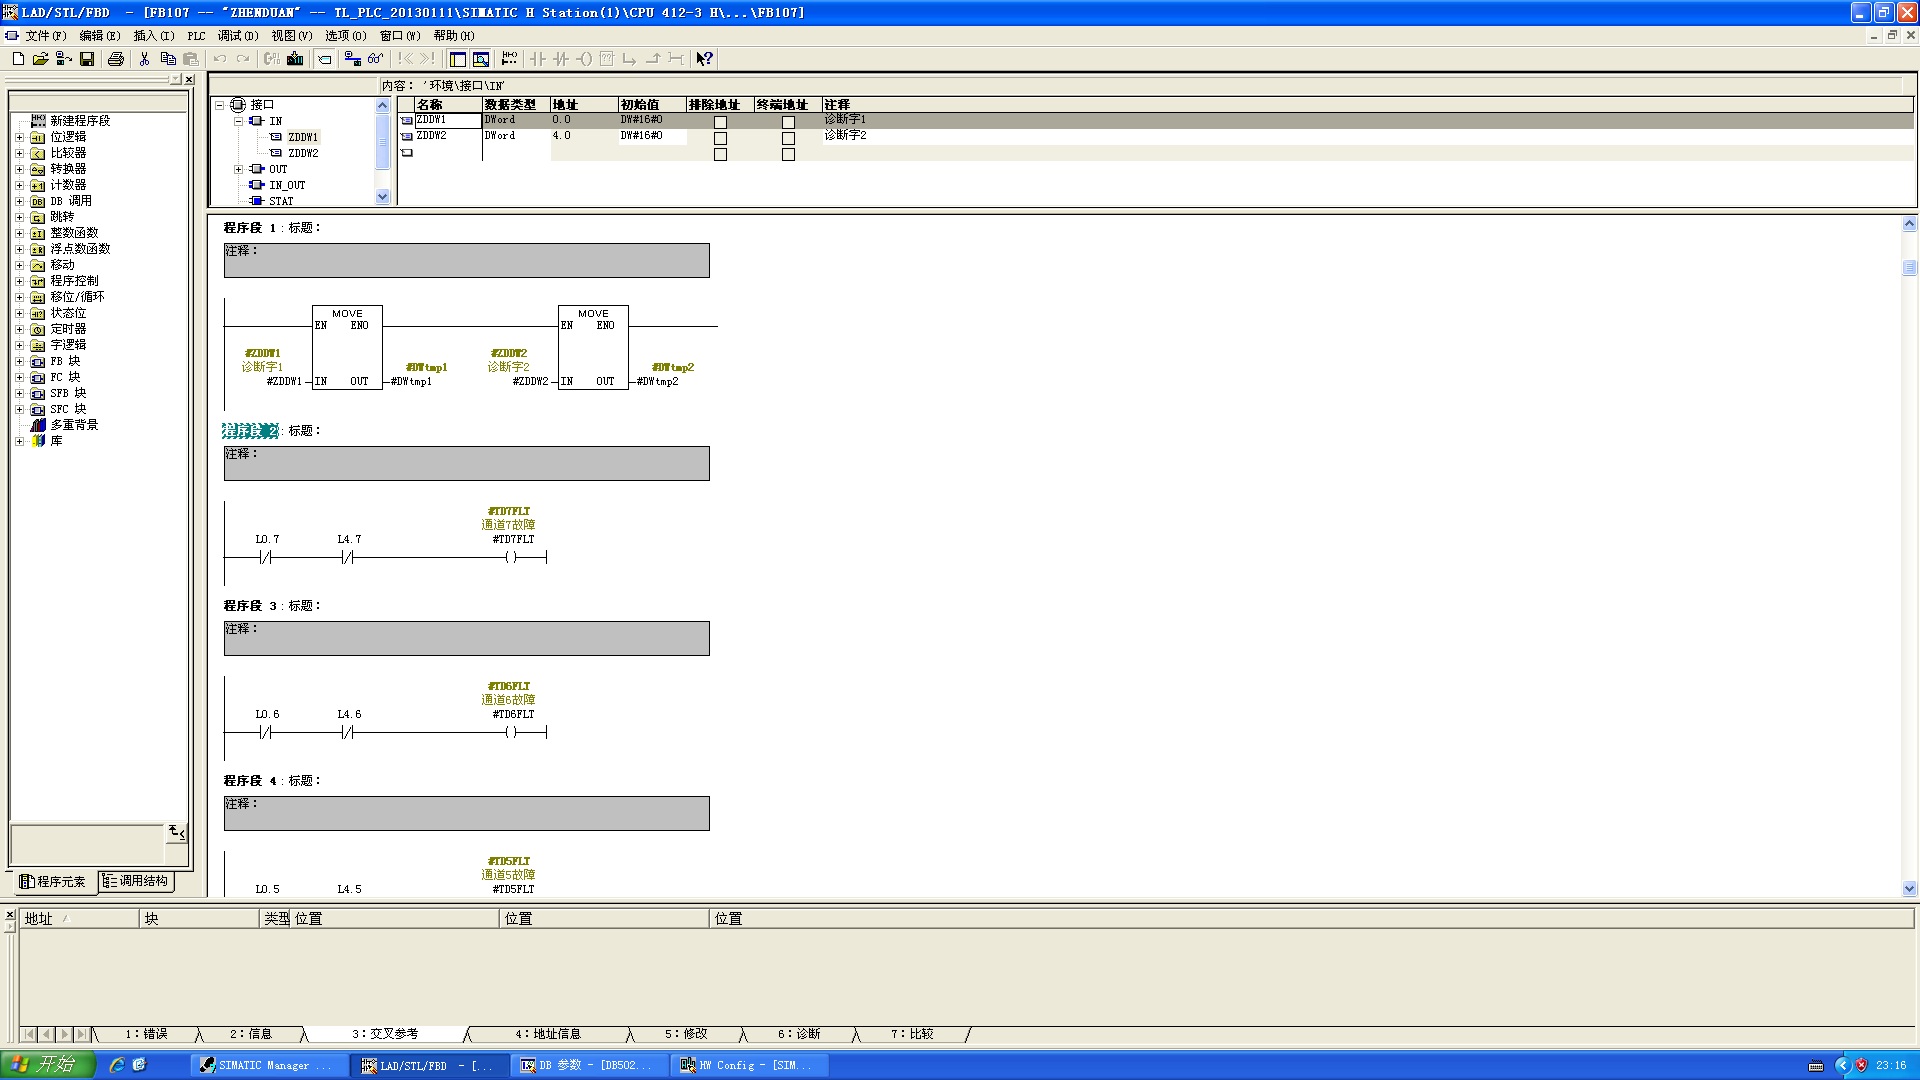Click the context Help arrow icon
The width and height of the screenshot is (1920, 1080).
point(705,59)
